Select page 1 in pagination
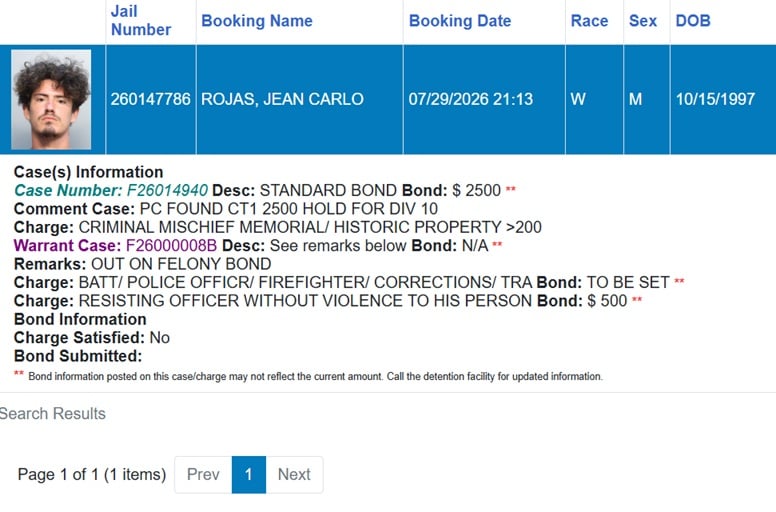Image resolution: width=776 pixels, height=512 pixels. click(x=248, y=474)
